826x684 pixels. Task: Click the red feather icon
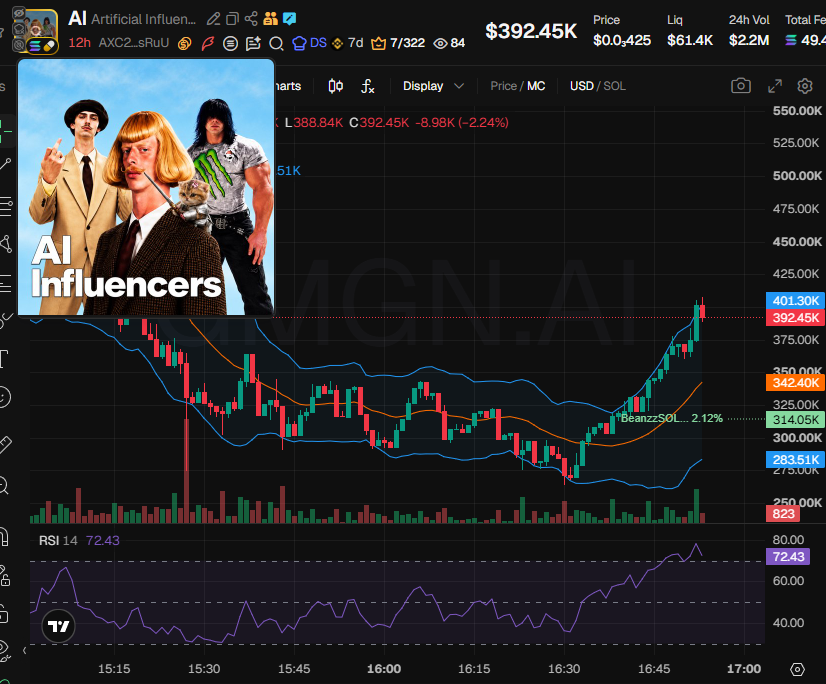tap(208, 43)
